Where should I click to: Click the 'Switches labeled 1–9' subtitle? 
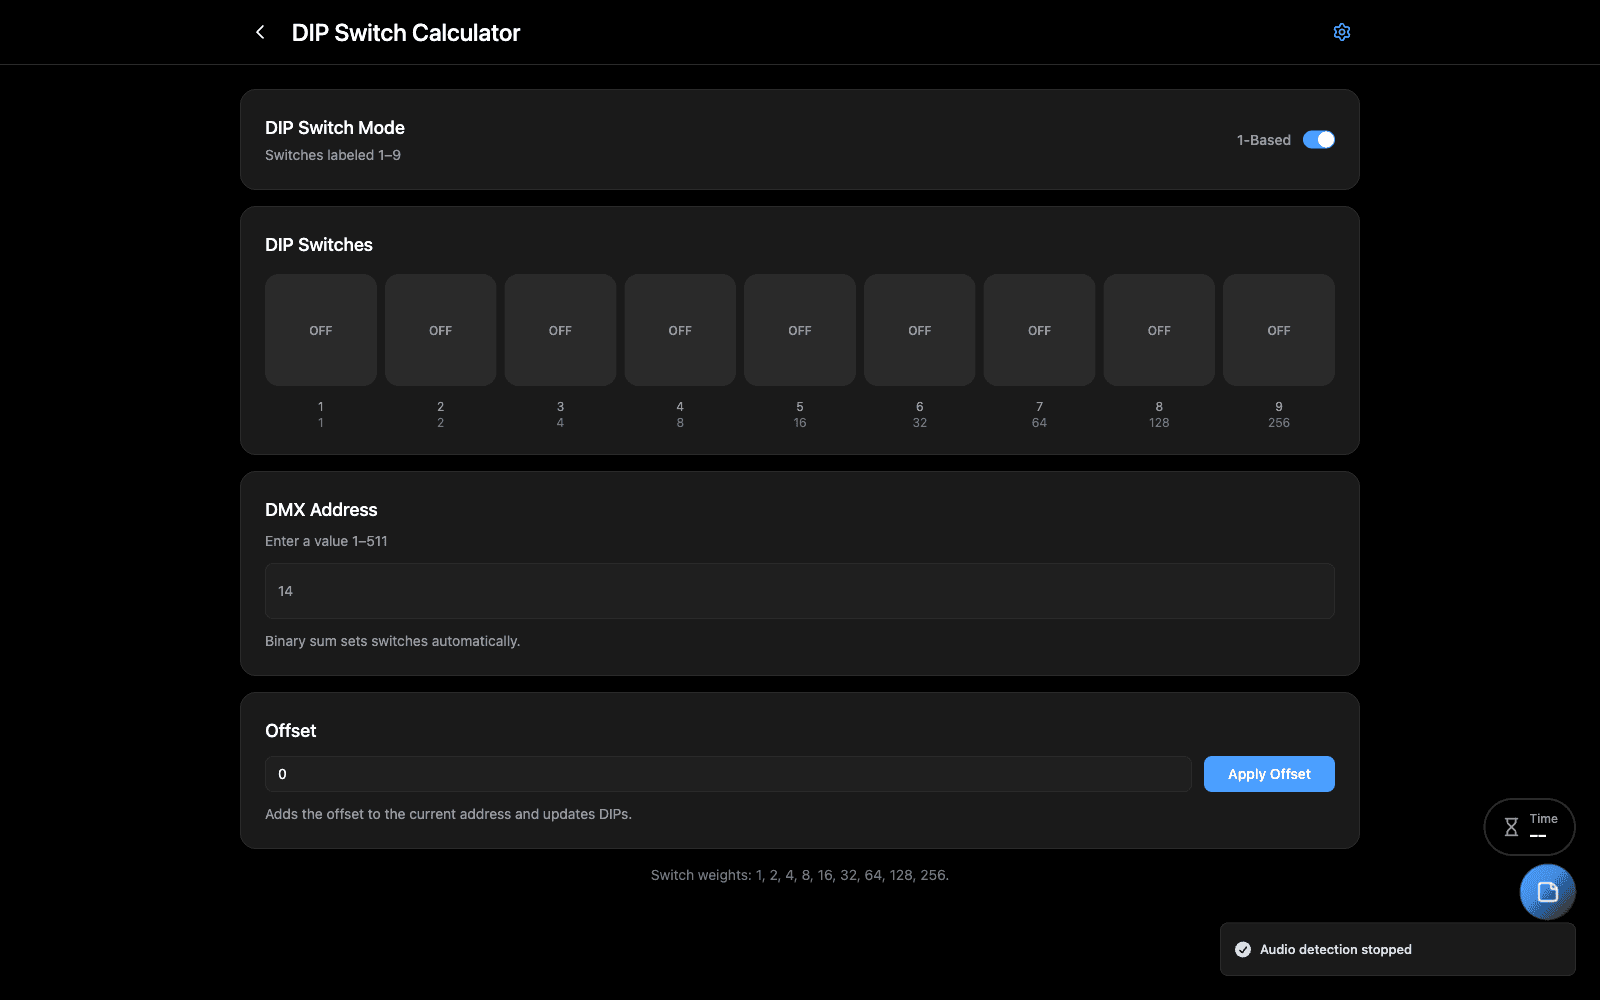[x=333, y=155]
